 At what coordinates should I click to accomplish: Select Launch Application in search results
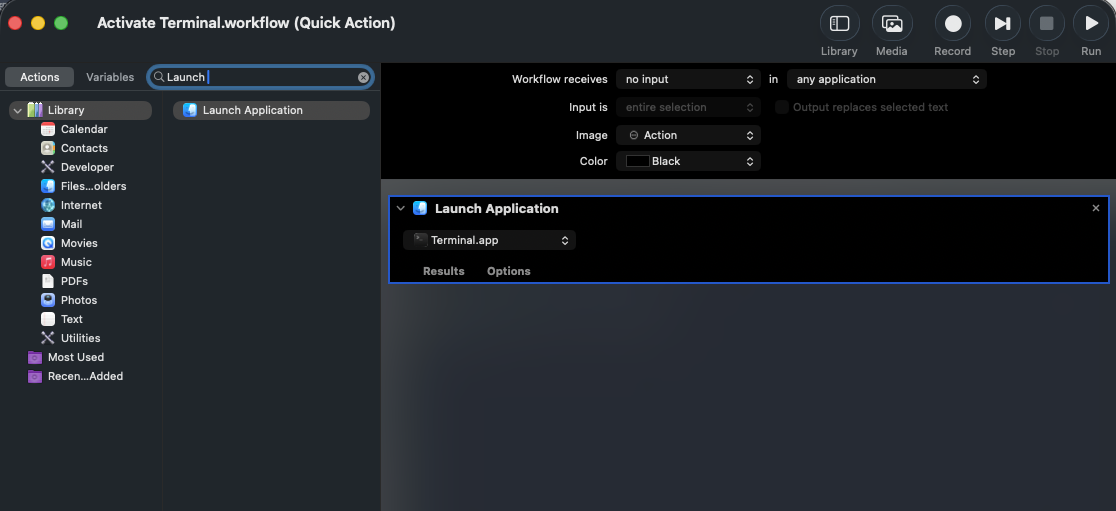tap(252, 110)
